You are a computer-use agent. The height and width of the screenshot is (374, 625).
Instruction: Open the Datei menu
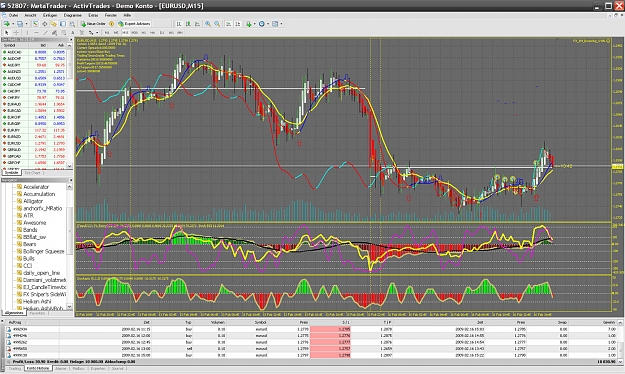coord(13,15)
